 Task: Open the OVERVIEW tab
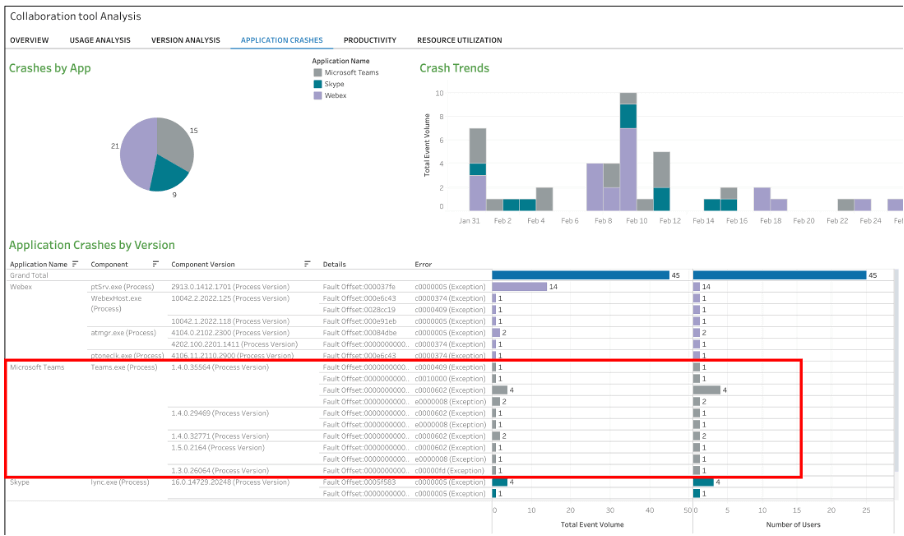[x=29, y=40]
